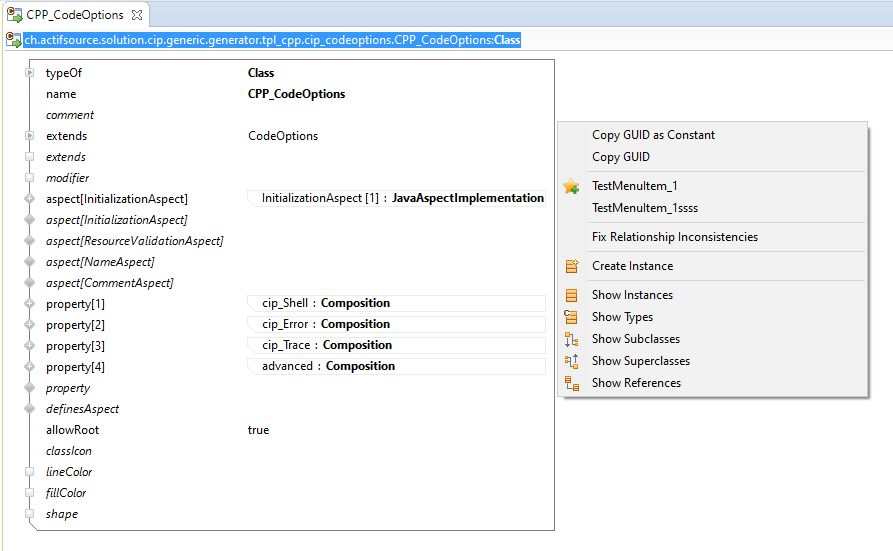Click the selected fully qualified resource path

coord(272,40)
